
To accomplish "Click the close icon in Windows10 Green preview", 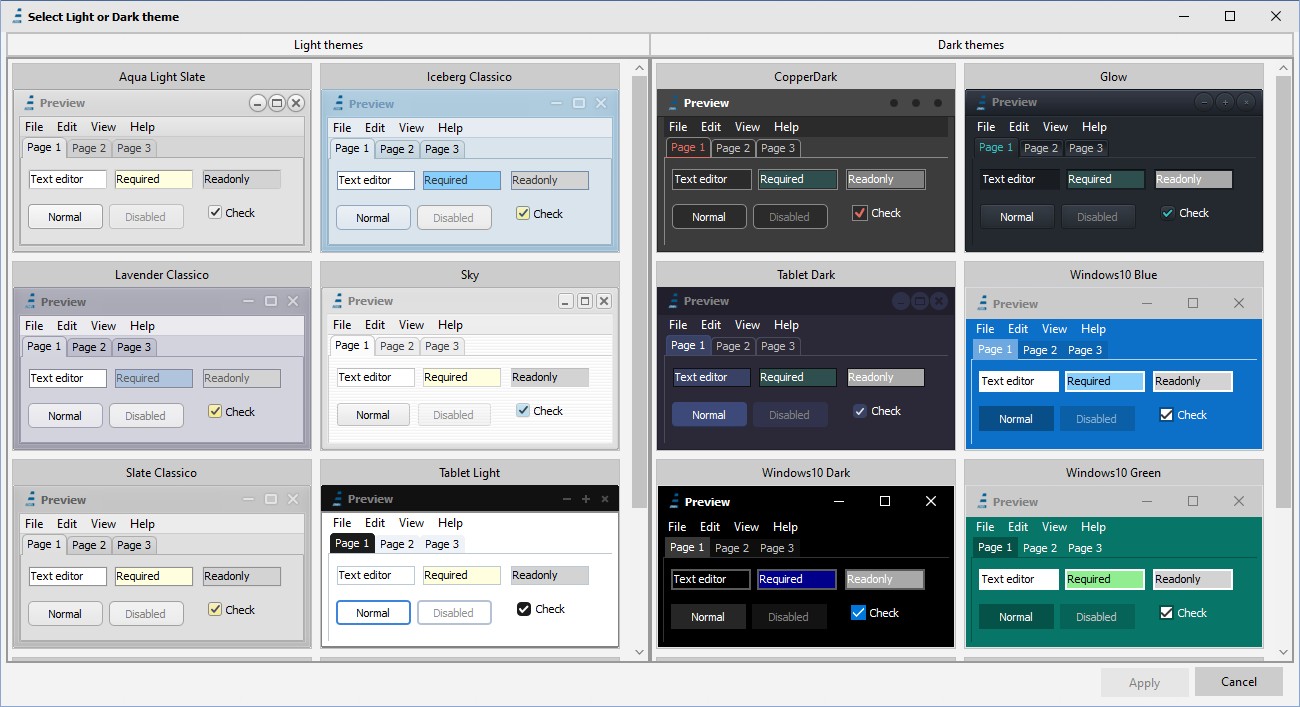I will click(1239, 501).
